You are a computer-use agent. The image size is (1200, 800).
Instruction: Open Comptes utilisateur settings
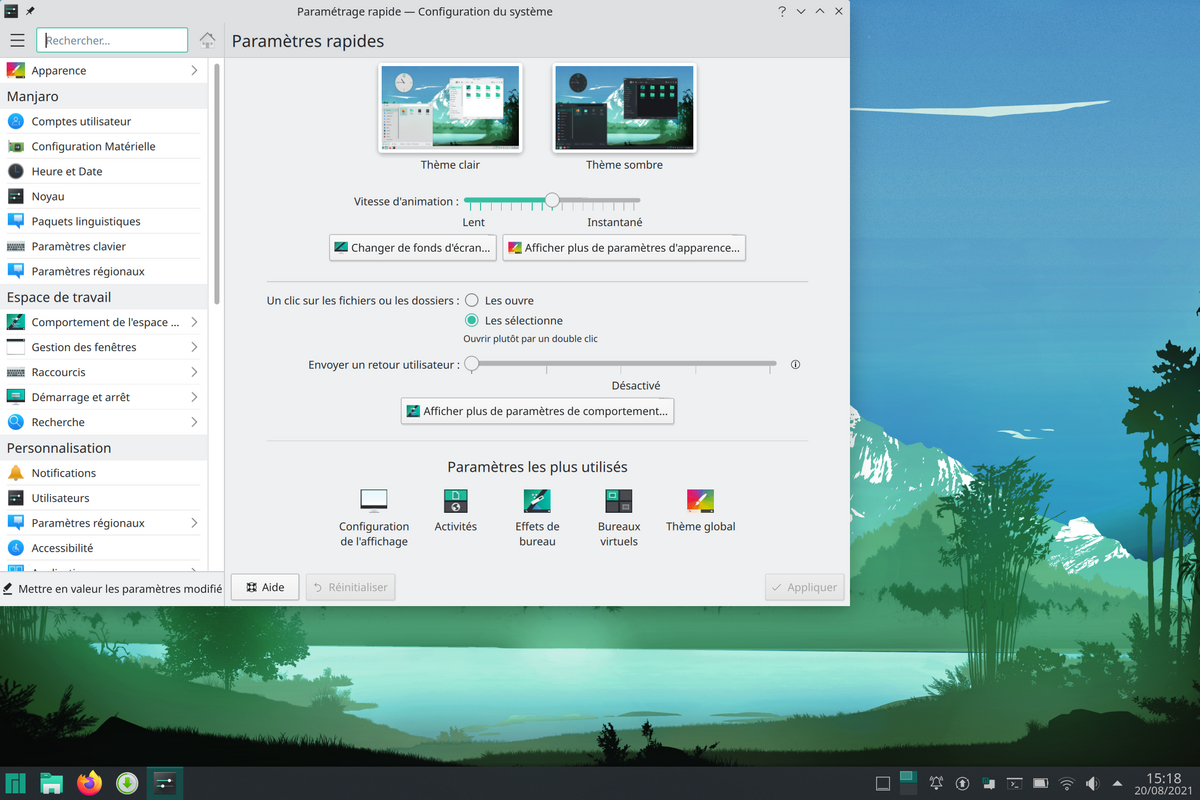103,121
